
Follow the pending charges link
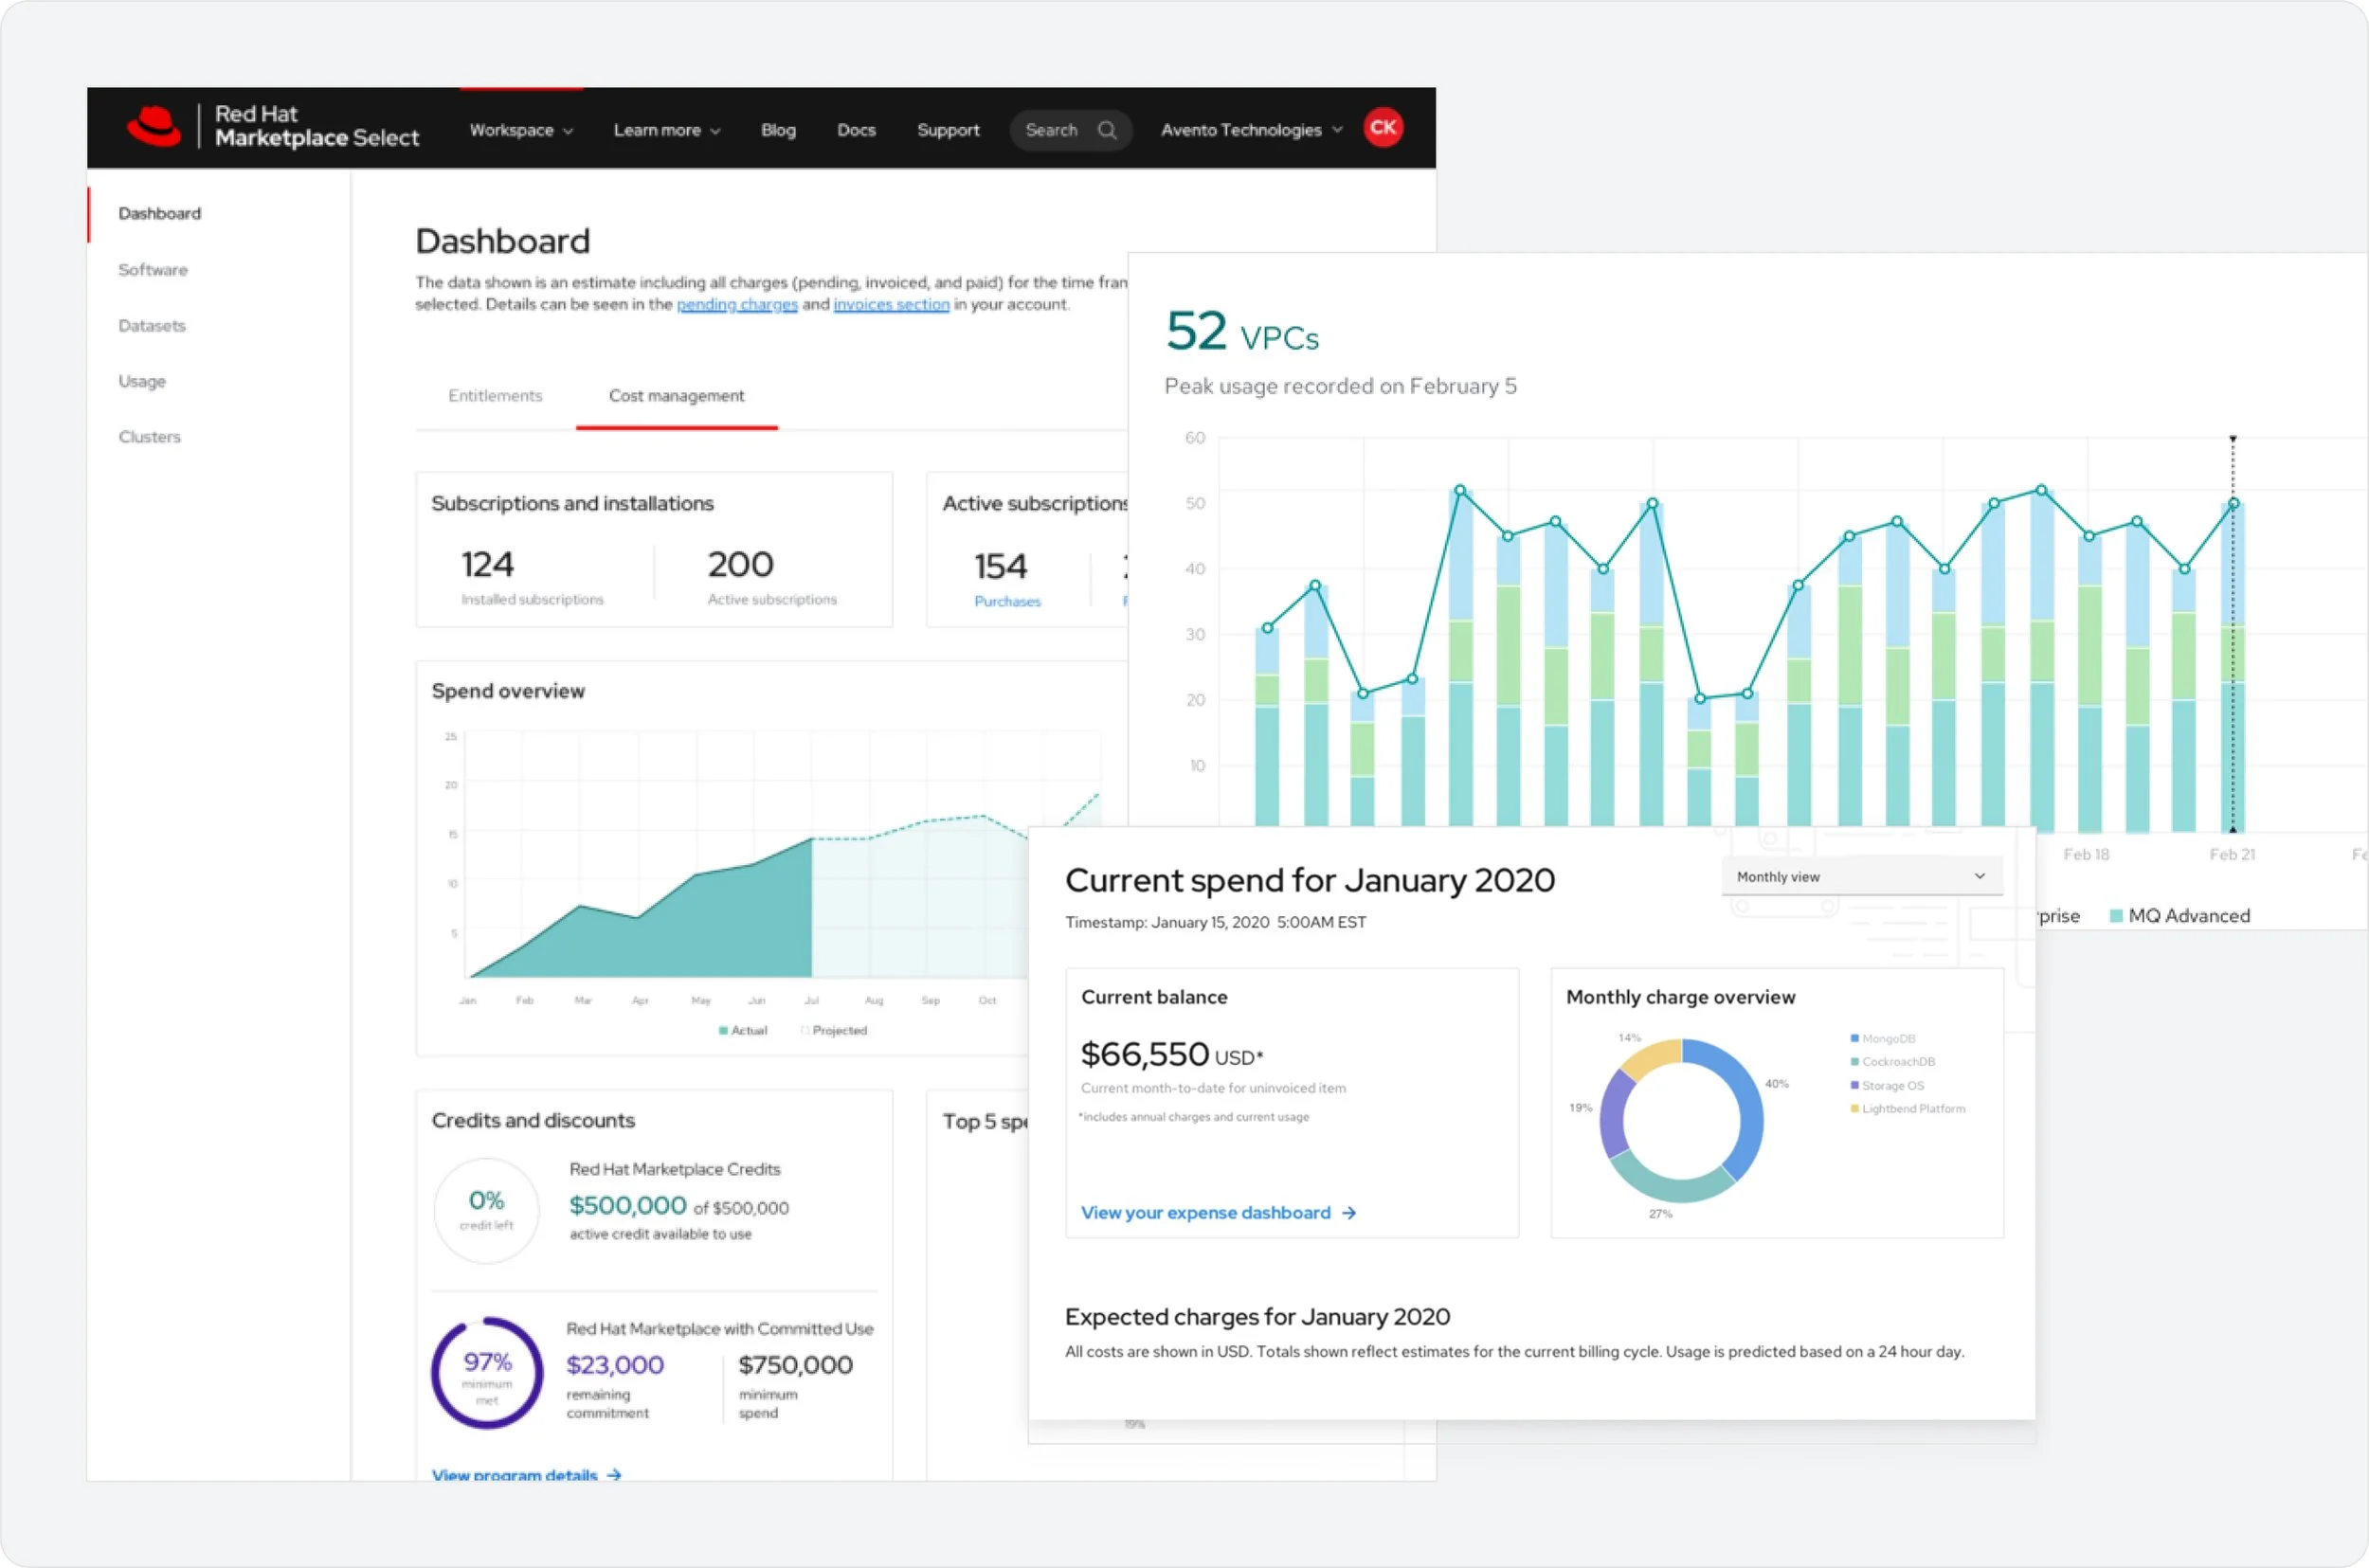point(737,304)
